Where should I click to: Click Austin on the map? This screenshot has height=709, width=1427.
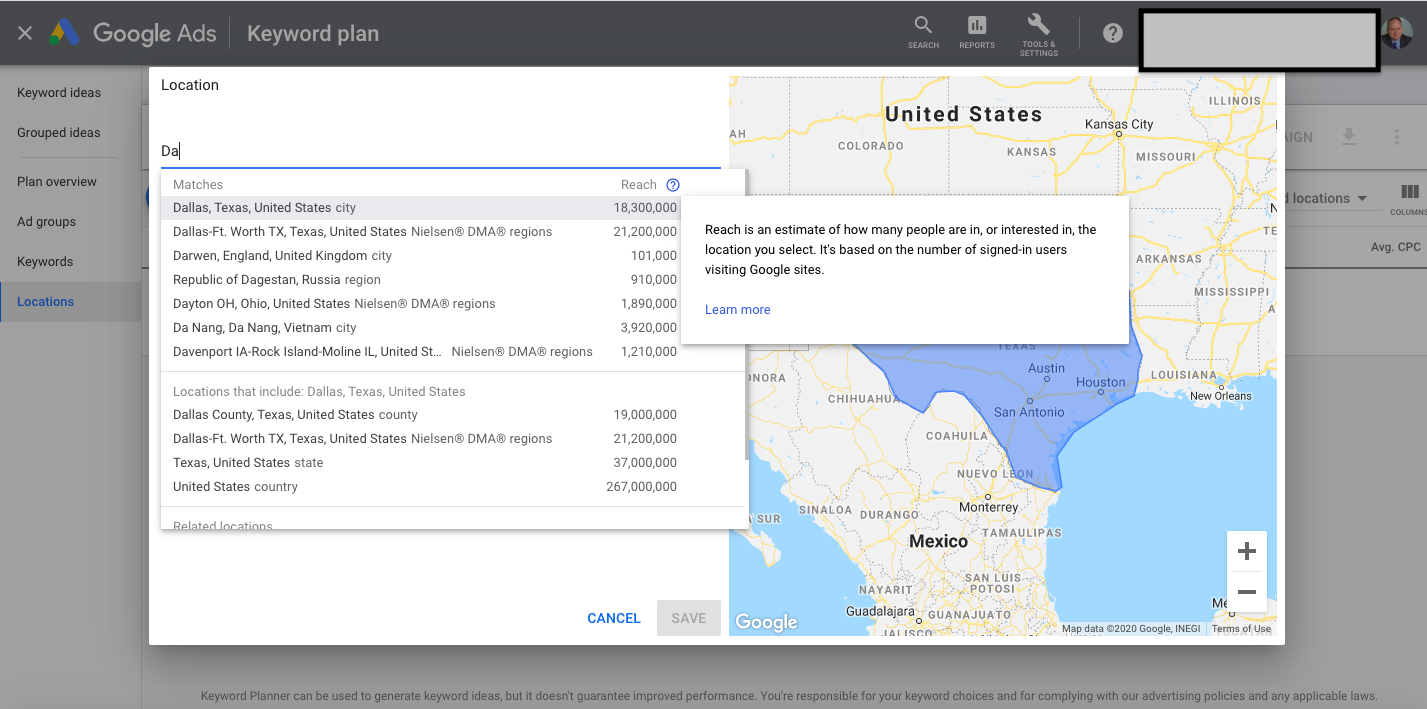[1047, 368]
